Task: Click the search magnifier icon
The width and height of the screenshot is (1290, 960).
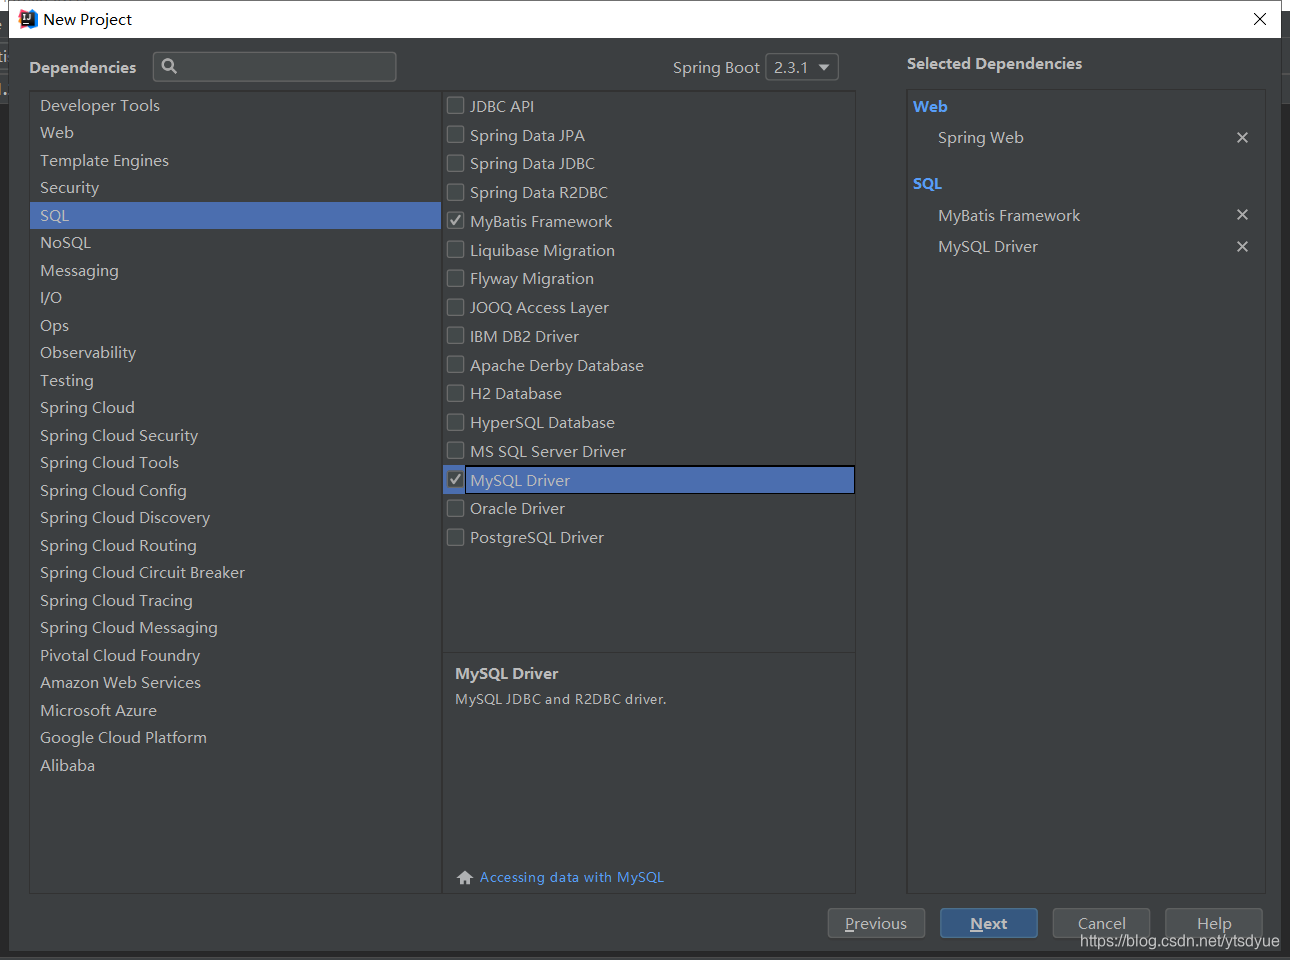Action: (169, 66)
